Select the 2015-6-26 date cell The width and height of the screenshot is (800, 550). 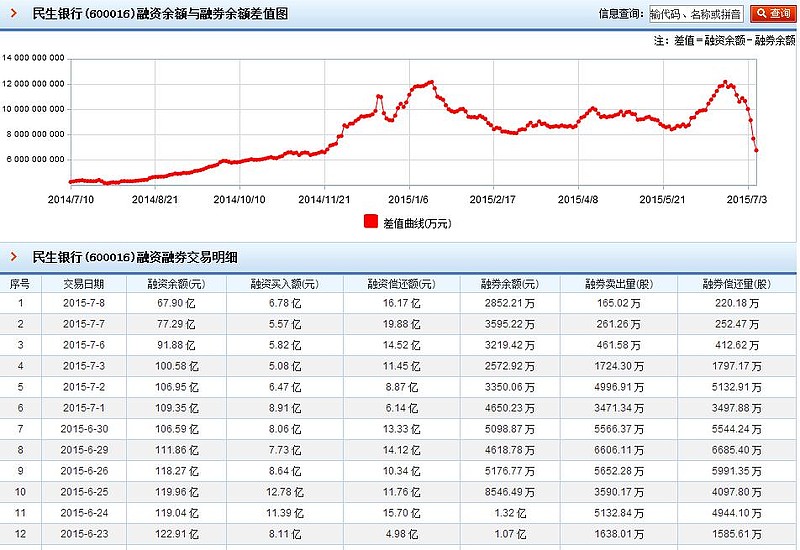coord(84,471)
